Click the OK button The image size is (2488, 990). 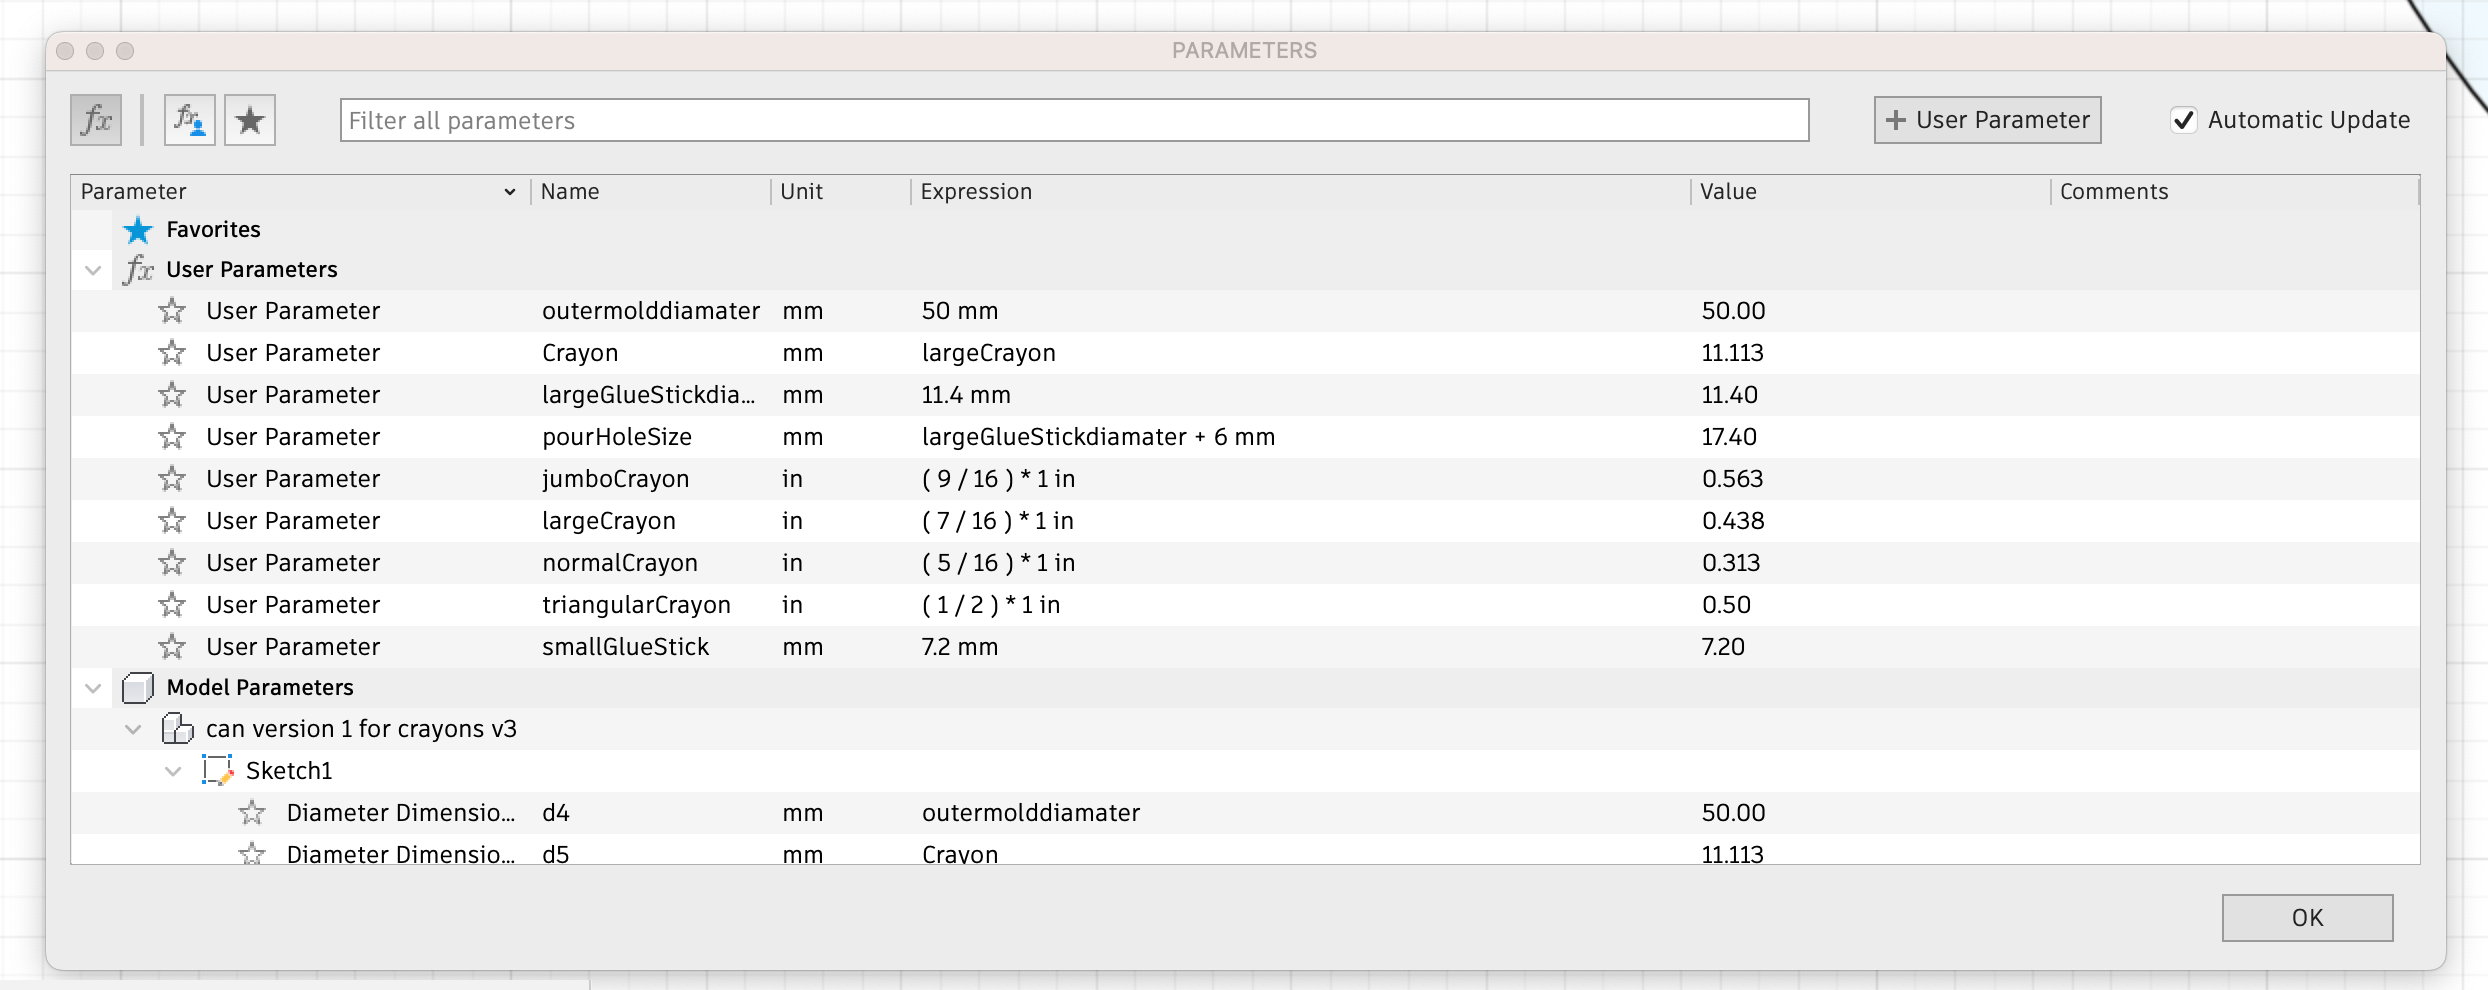pyautogui.click(x=2307, y=917)
